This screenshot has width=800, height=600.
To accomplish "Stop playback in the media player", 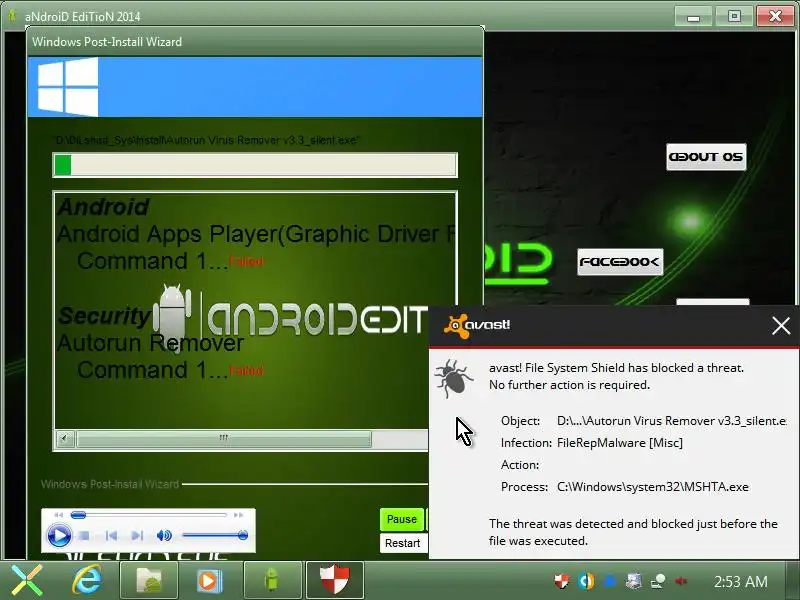I will point(85,536).
